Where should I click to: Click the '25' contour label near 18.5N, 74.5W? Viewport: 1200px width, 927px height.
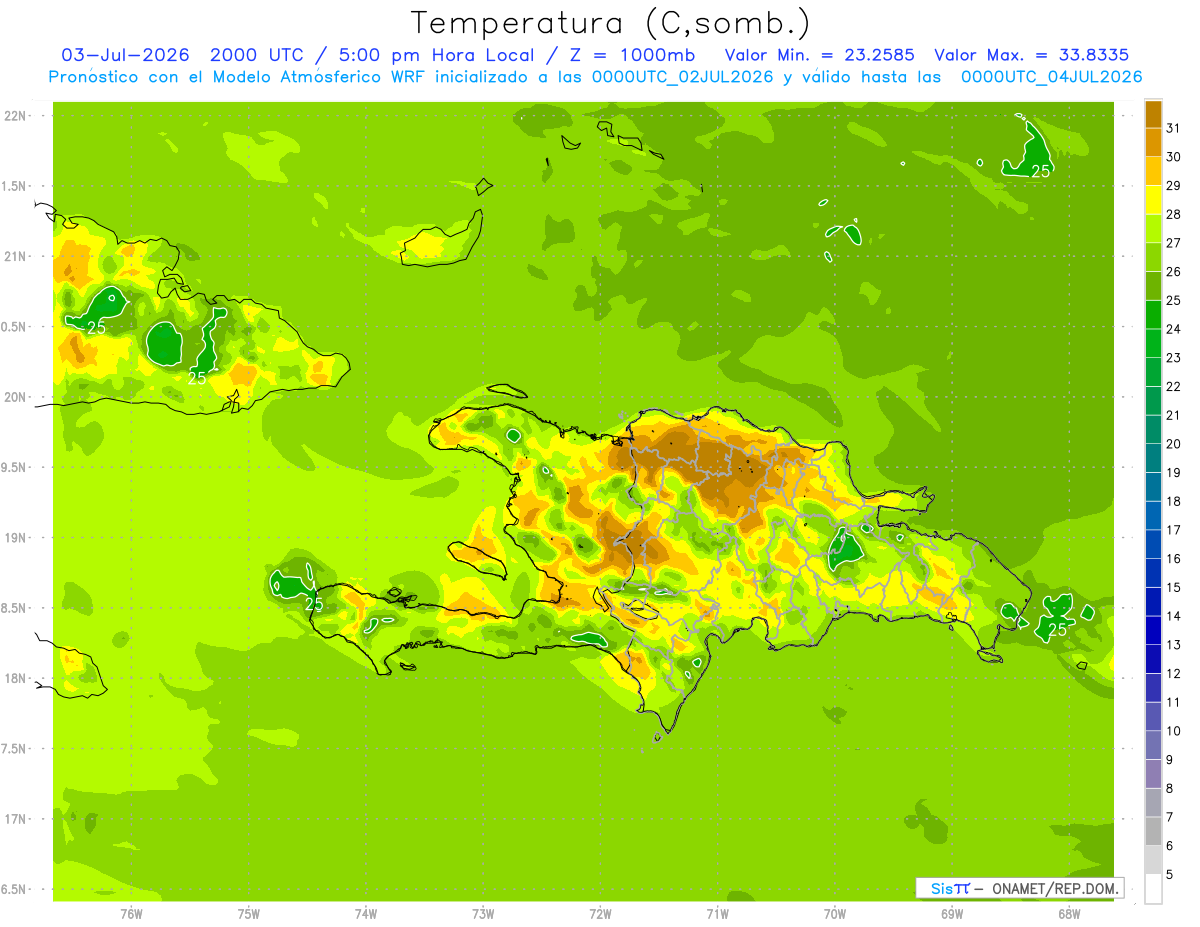point(314,604)
